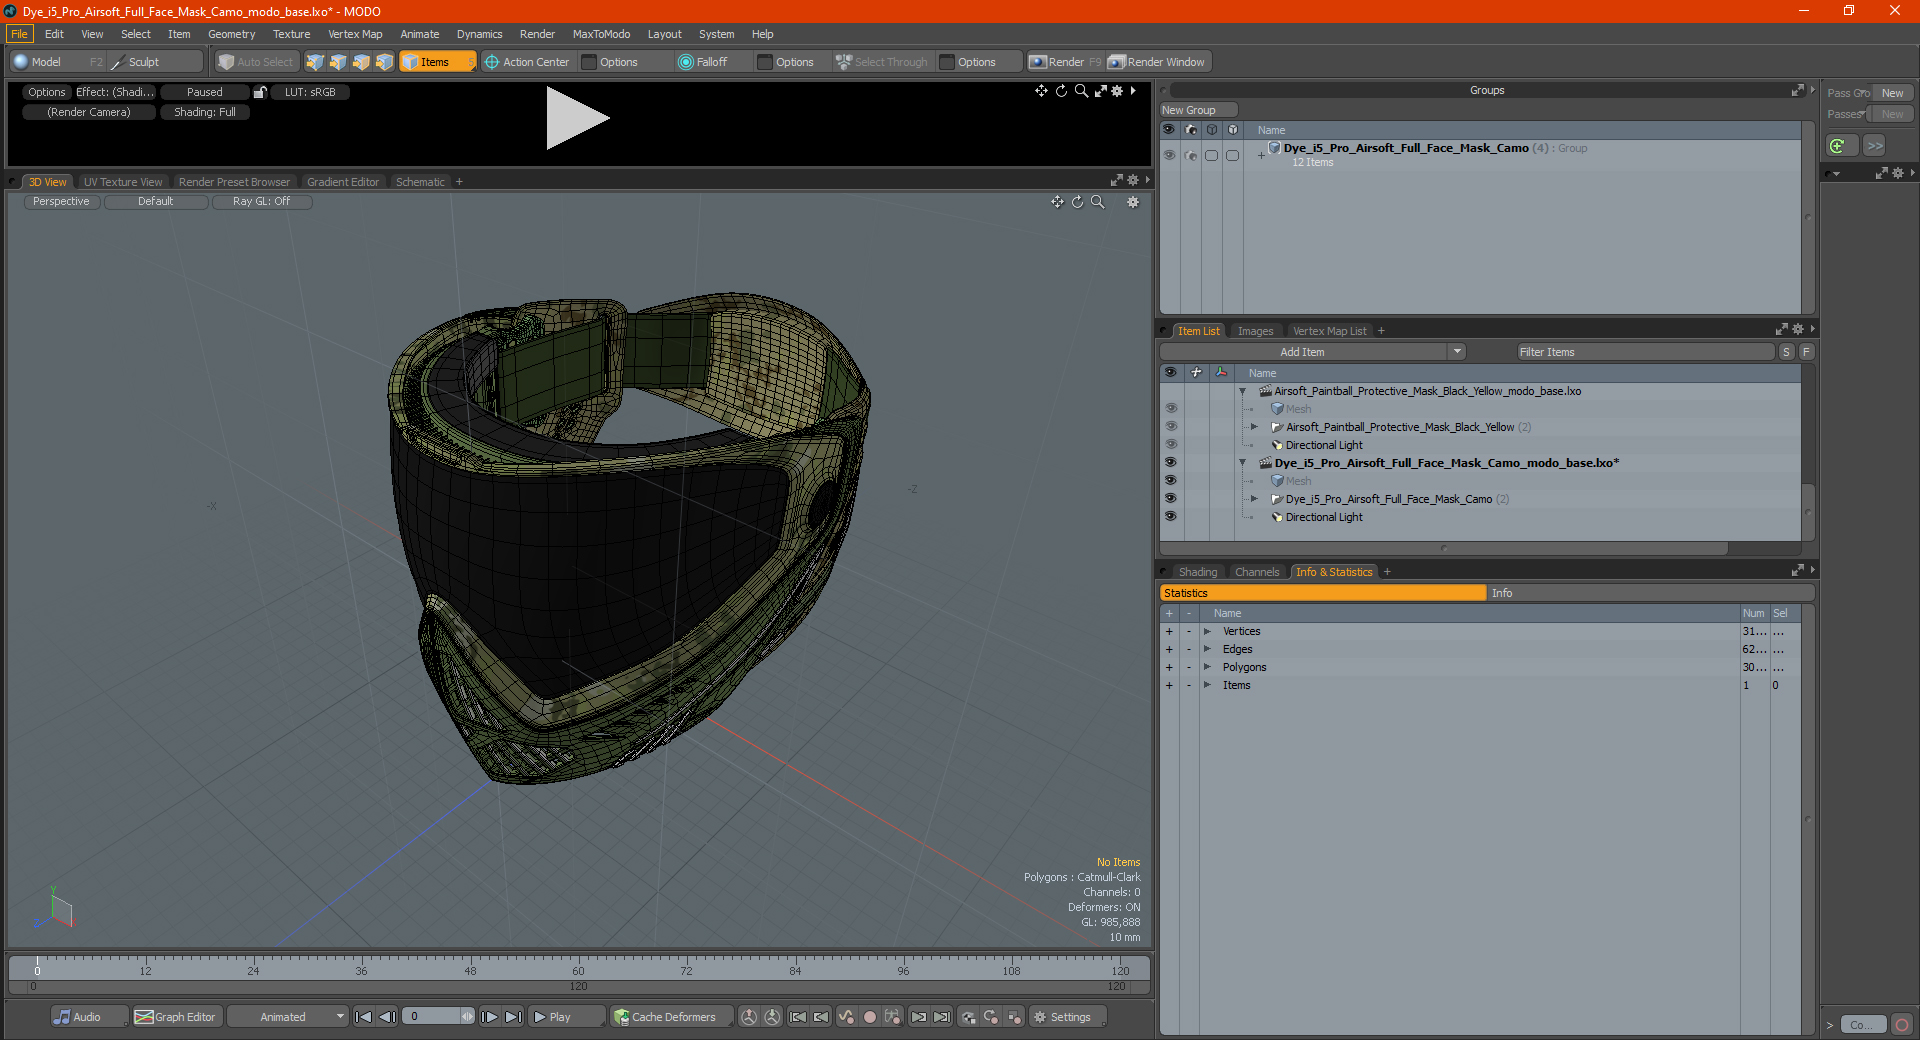
Task: Step to previous frame
Action: click(x=388, y=1017)
